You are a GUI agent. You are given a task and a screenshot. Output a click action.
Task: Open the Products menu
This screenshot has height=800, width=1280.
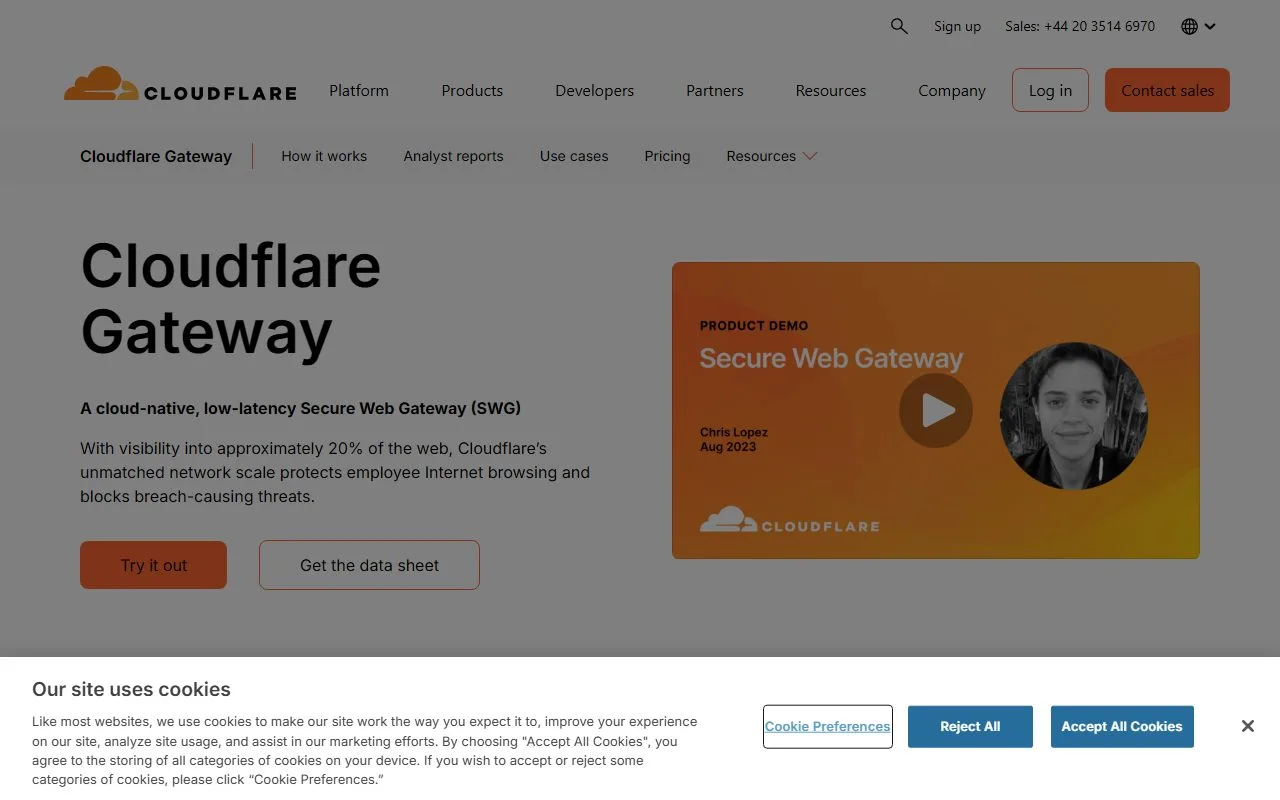(x=472, y=90)
